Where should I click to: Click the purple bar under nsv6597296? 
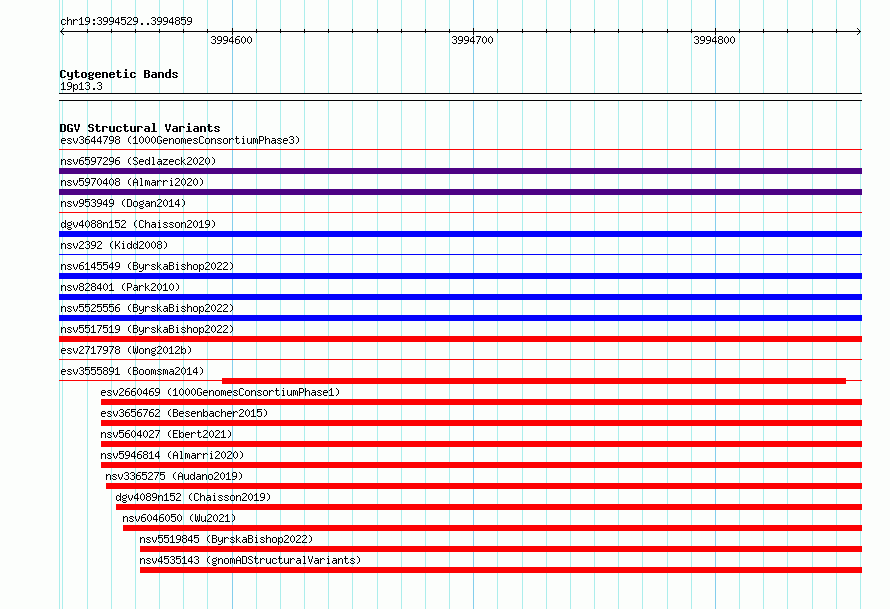[x=460, y=171]
